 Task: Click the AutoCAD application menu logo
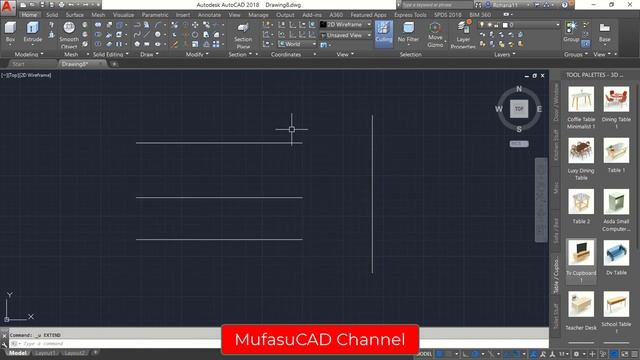coord(8,7)
